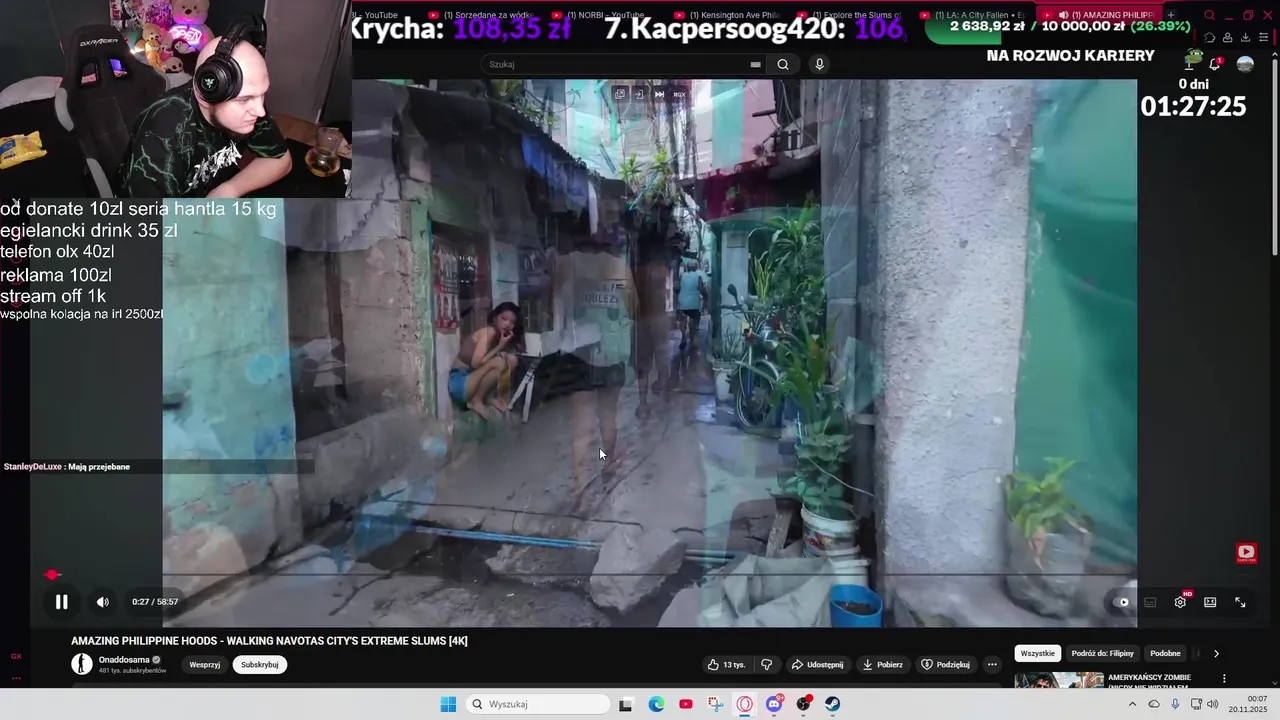The image size is (1280, 720).
Task: Pause the YouTube video playback
Action: (x=61, y=602)
